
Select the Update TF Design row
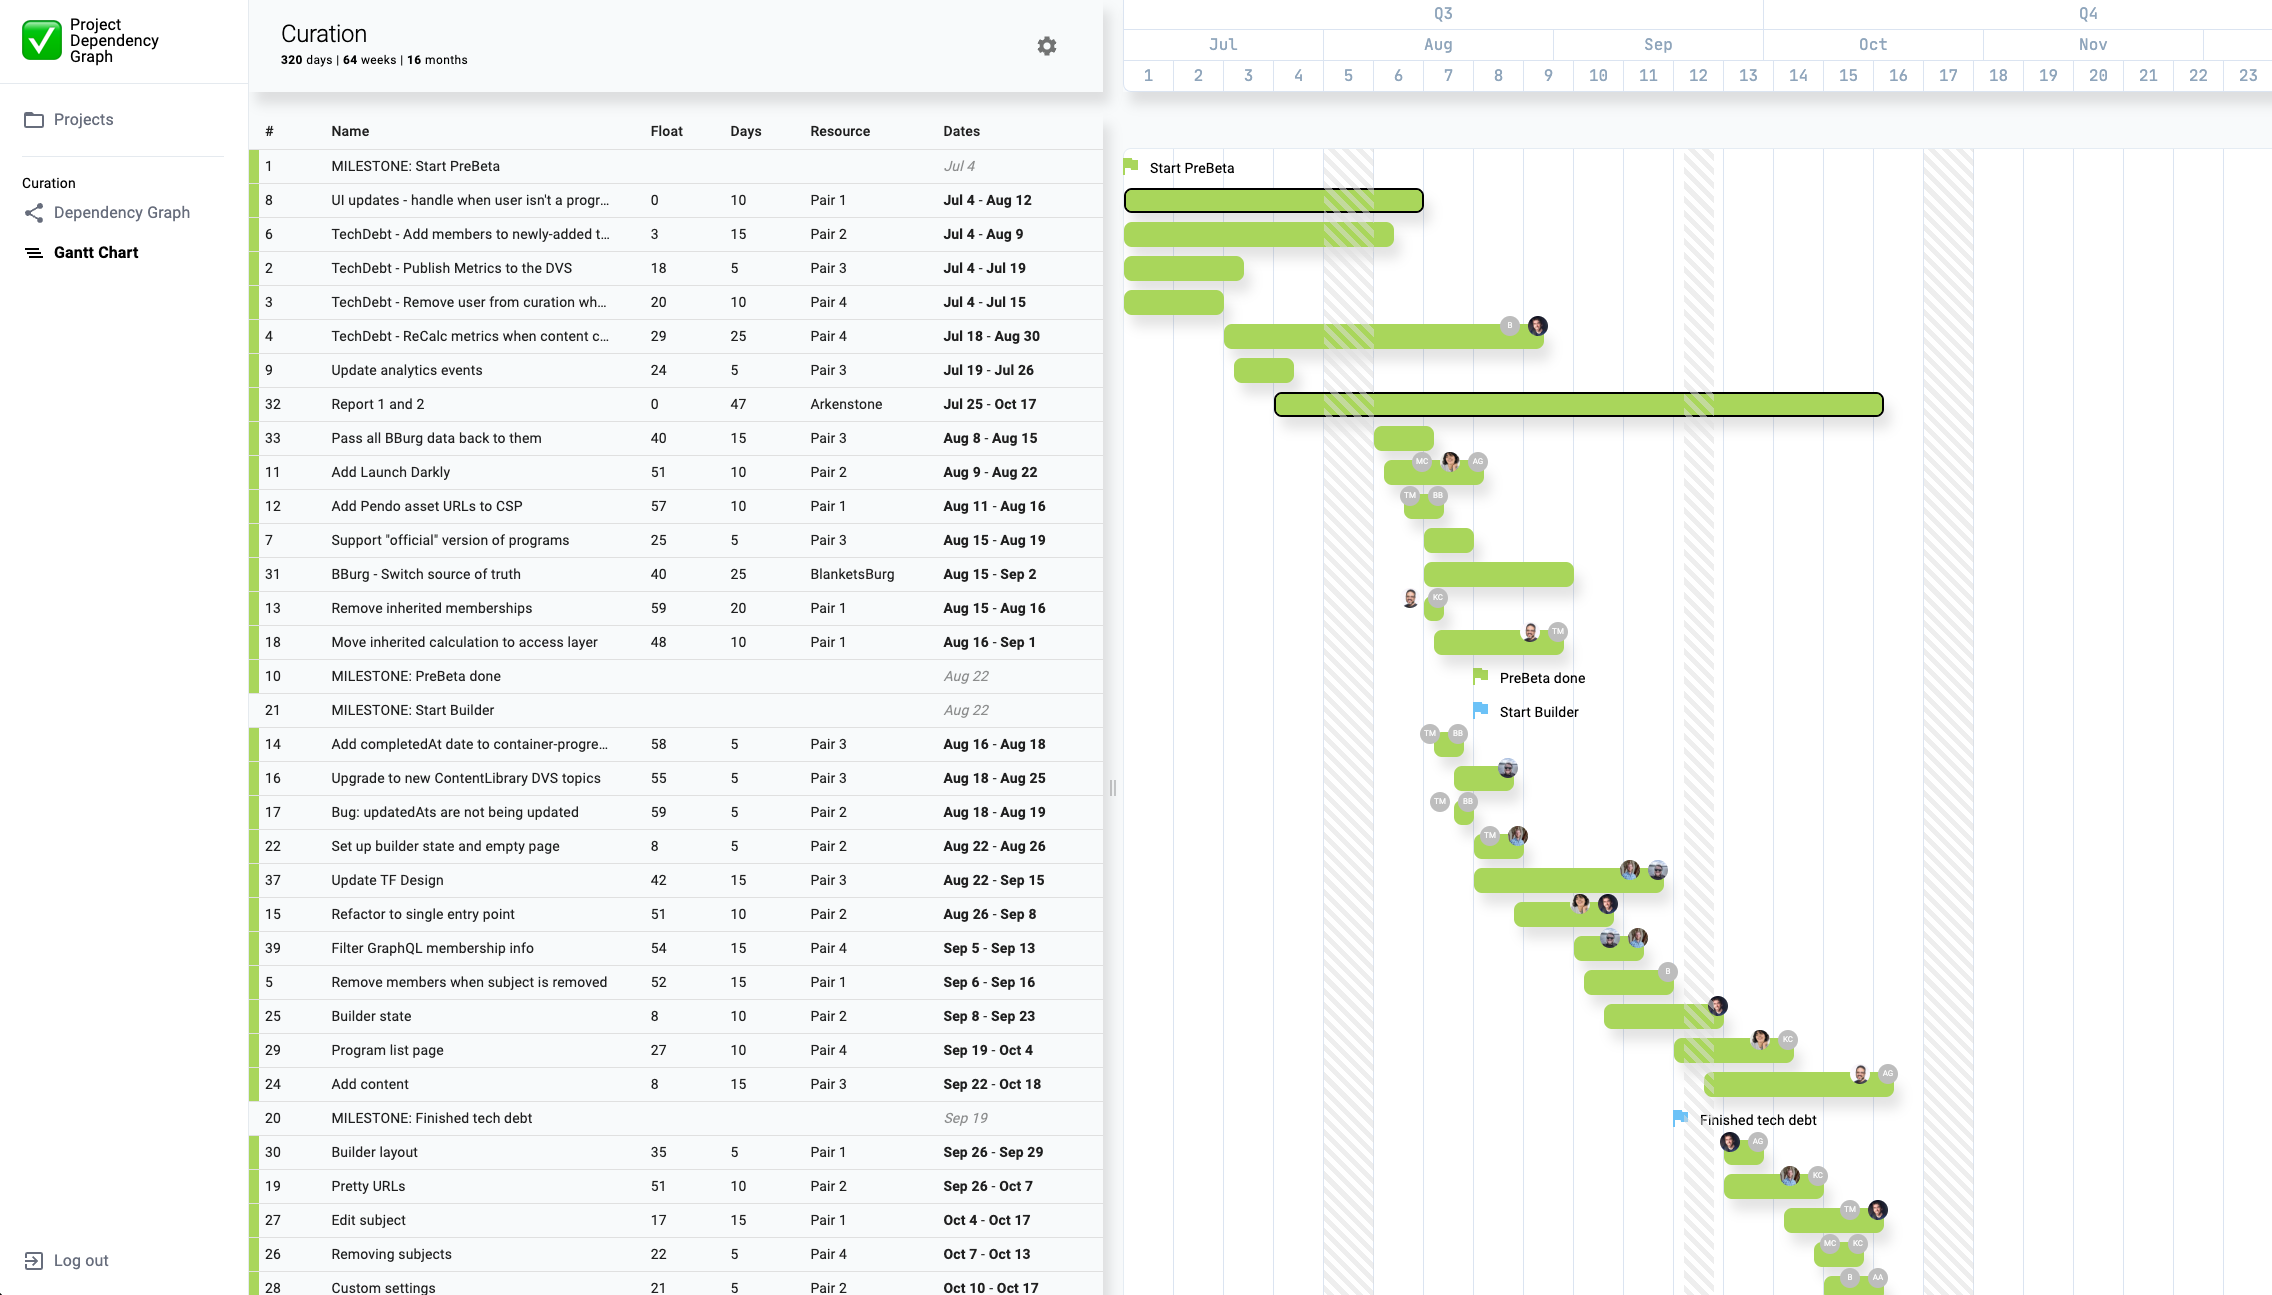coord(600,880)
